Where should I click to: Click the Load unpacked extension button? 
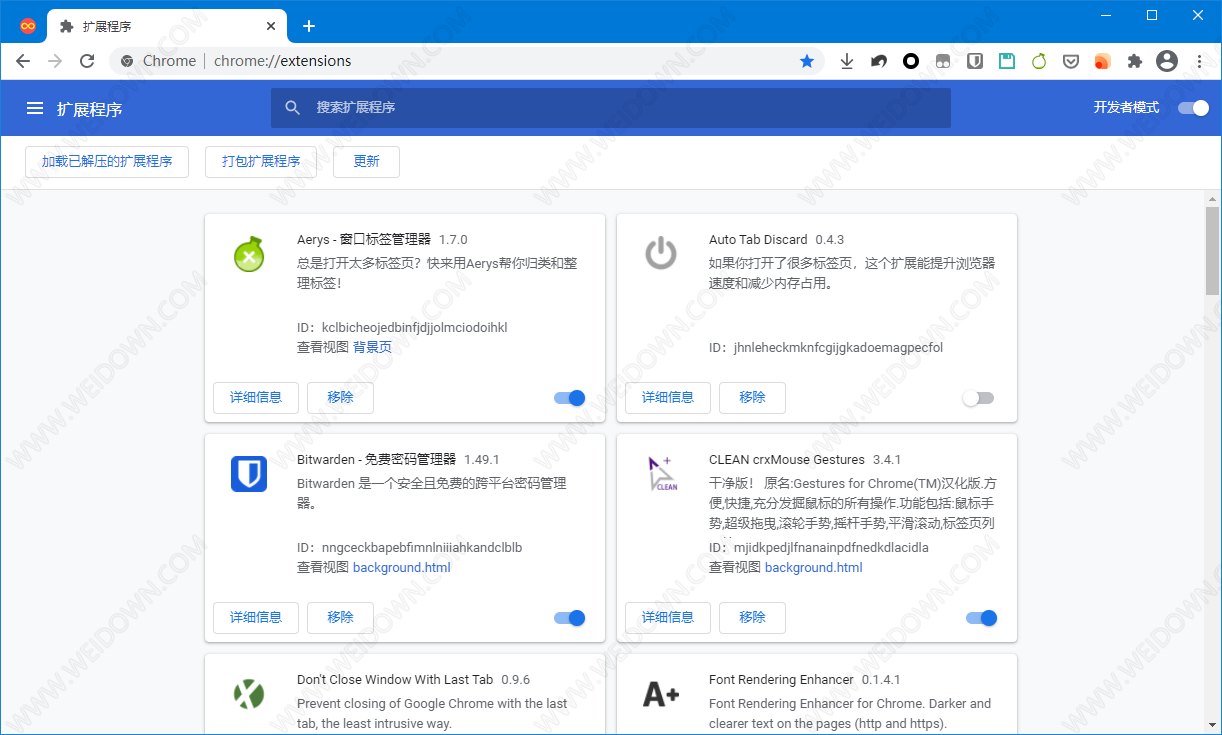107,161
